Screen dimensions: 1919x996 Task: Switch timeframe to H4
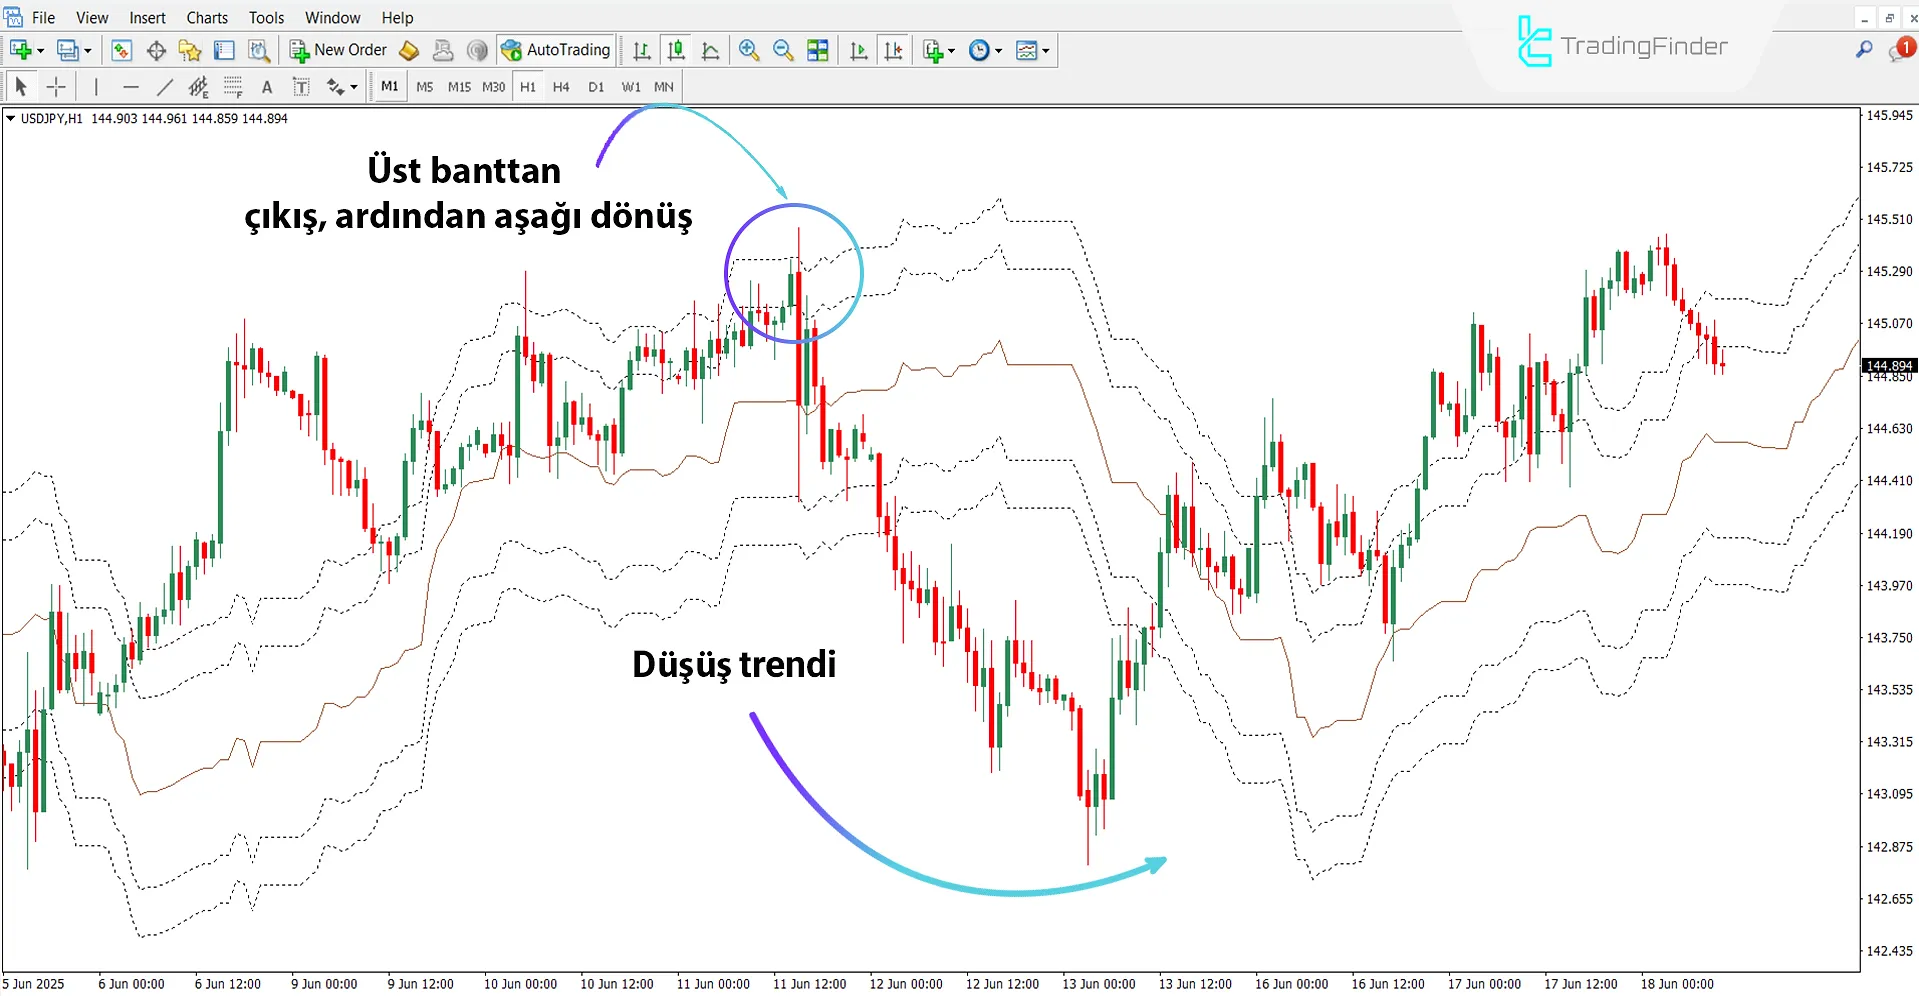[561, 87]
